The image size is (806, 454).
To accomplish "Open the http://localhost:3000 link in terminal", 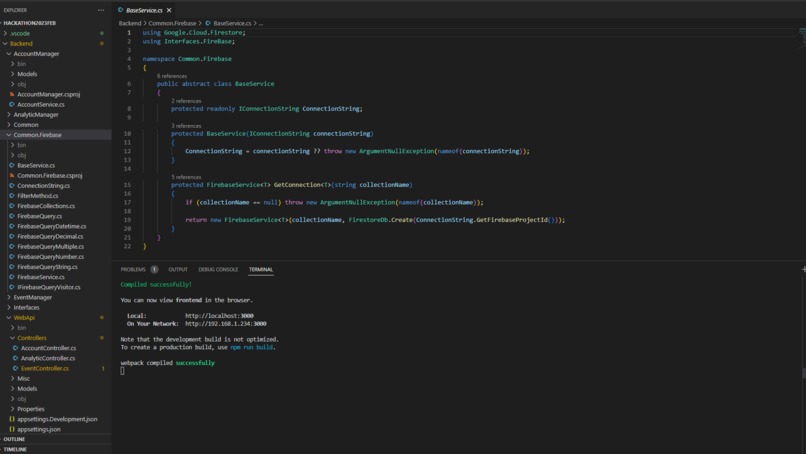I will 219,316.
